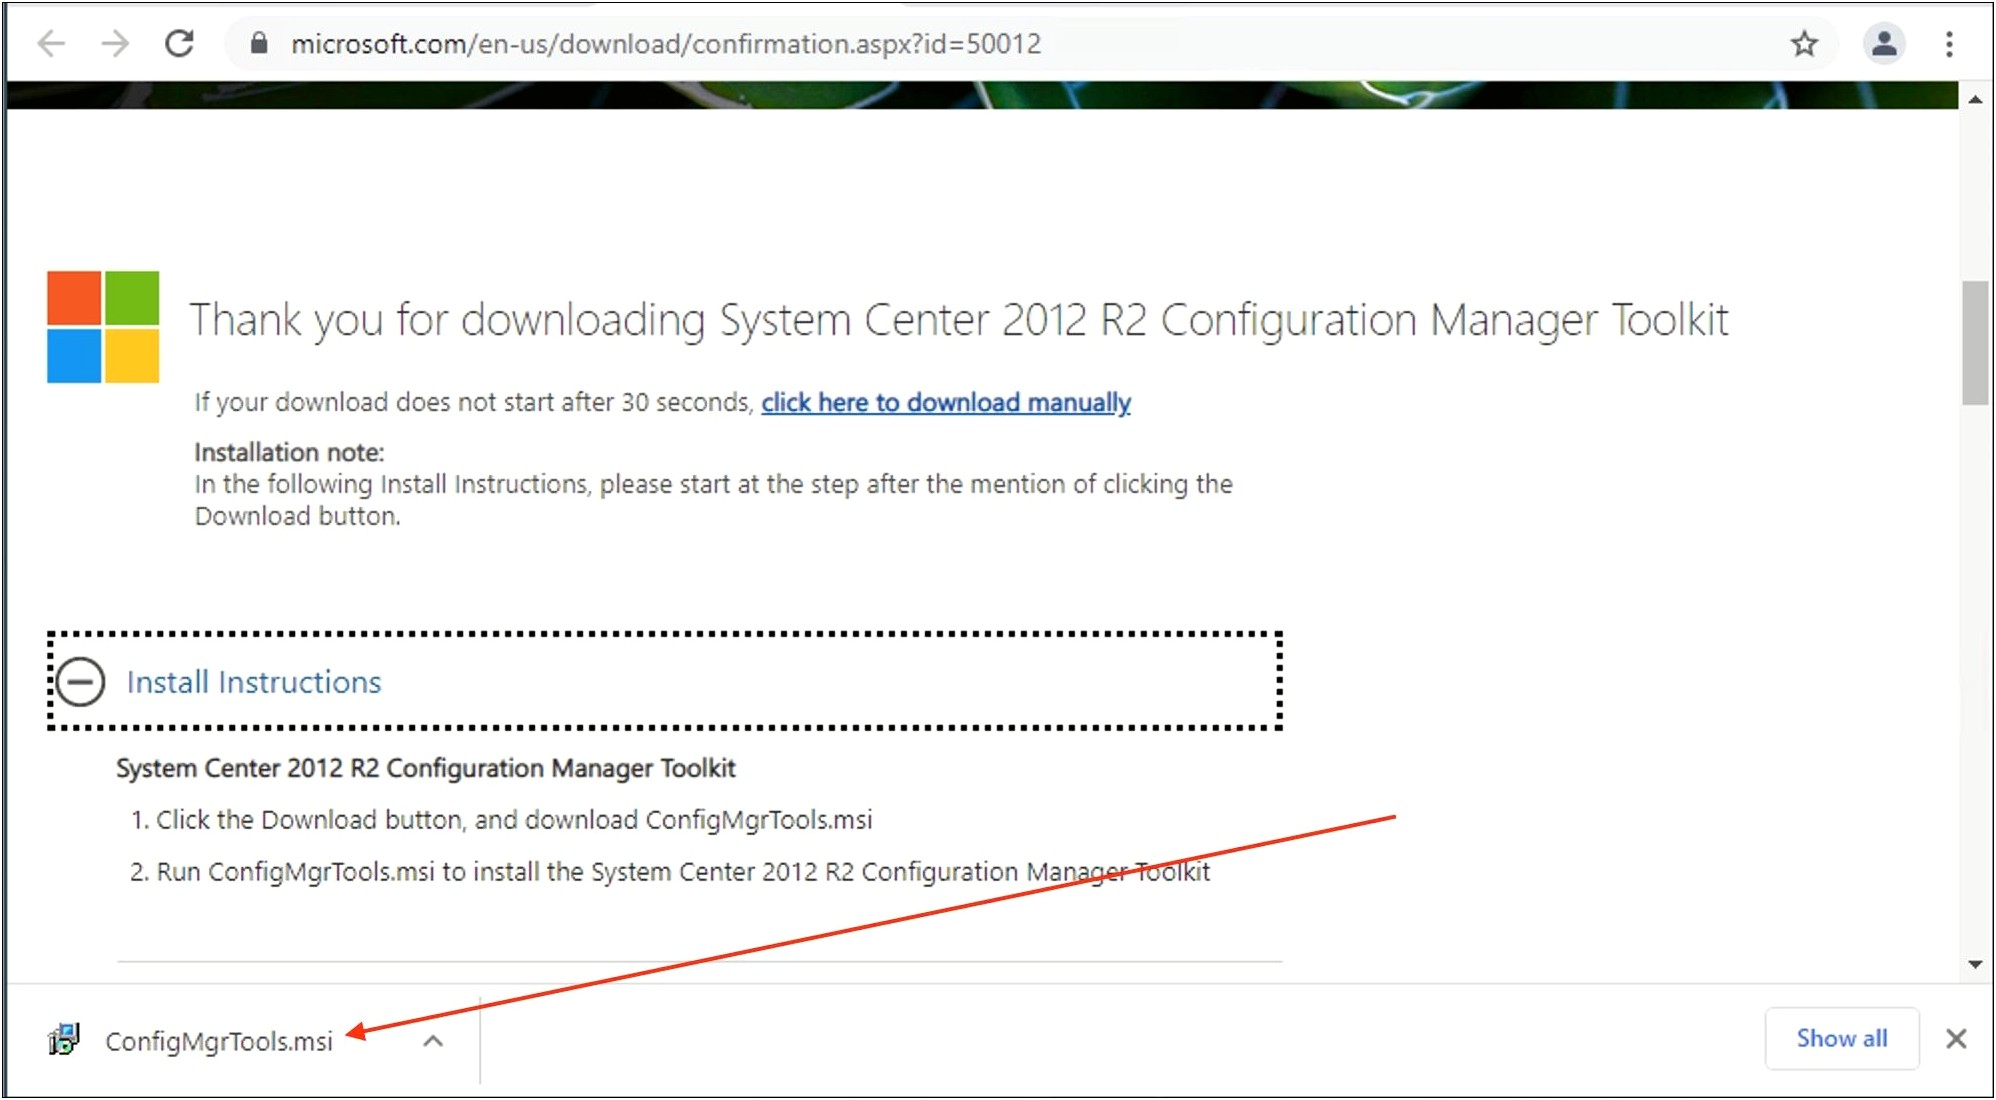1996x1100 pixels.
Task: Click bold 'System Center 2012 R2 Configuration Manager Toolkit' subheading
Action: (426, 768)
